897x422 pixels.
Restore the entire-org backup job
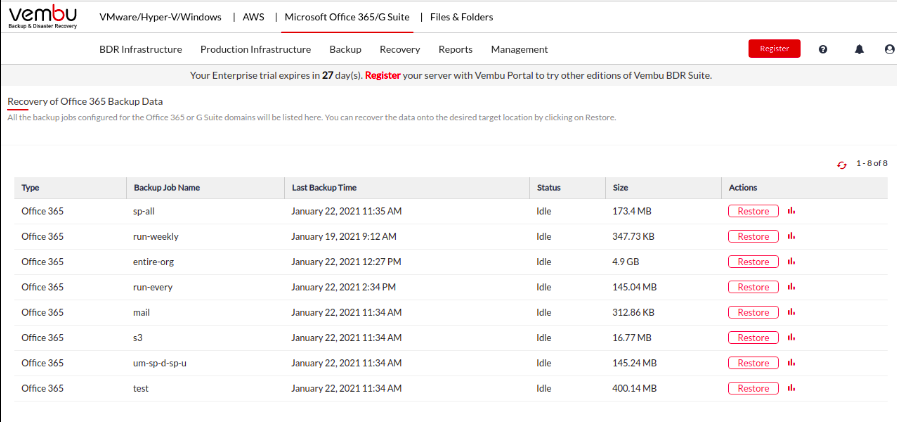(x=753, y=261)
